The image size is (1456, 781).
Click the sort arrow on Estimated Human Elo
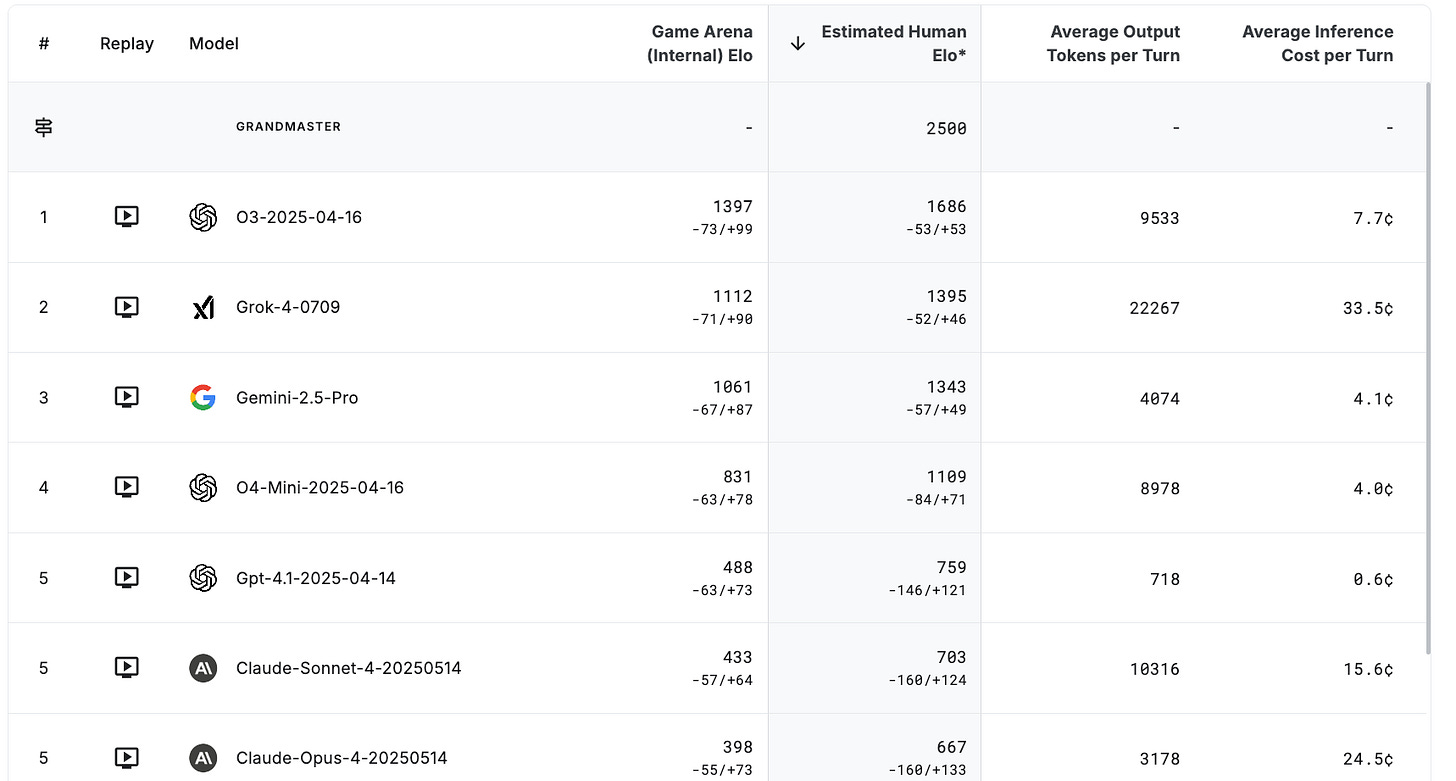(x=797, y=44)
